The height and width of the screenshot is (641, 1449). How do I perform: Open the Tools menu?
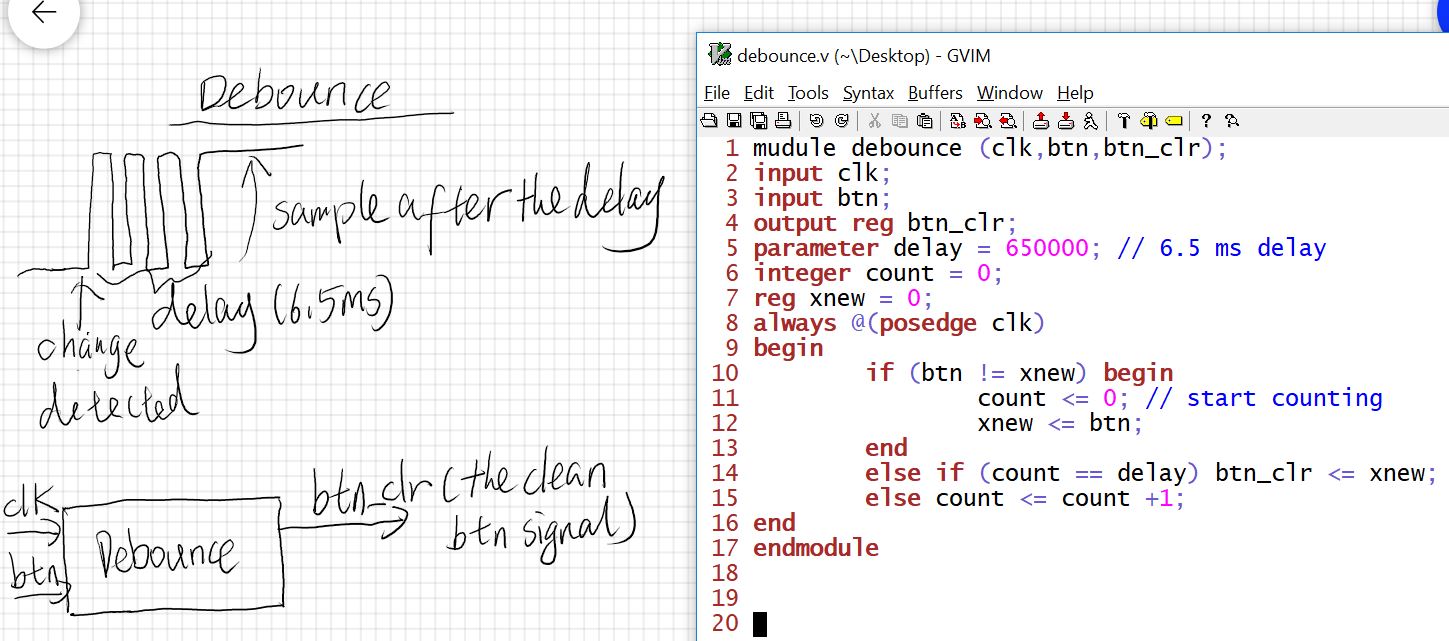[x=808, y=93]
